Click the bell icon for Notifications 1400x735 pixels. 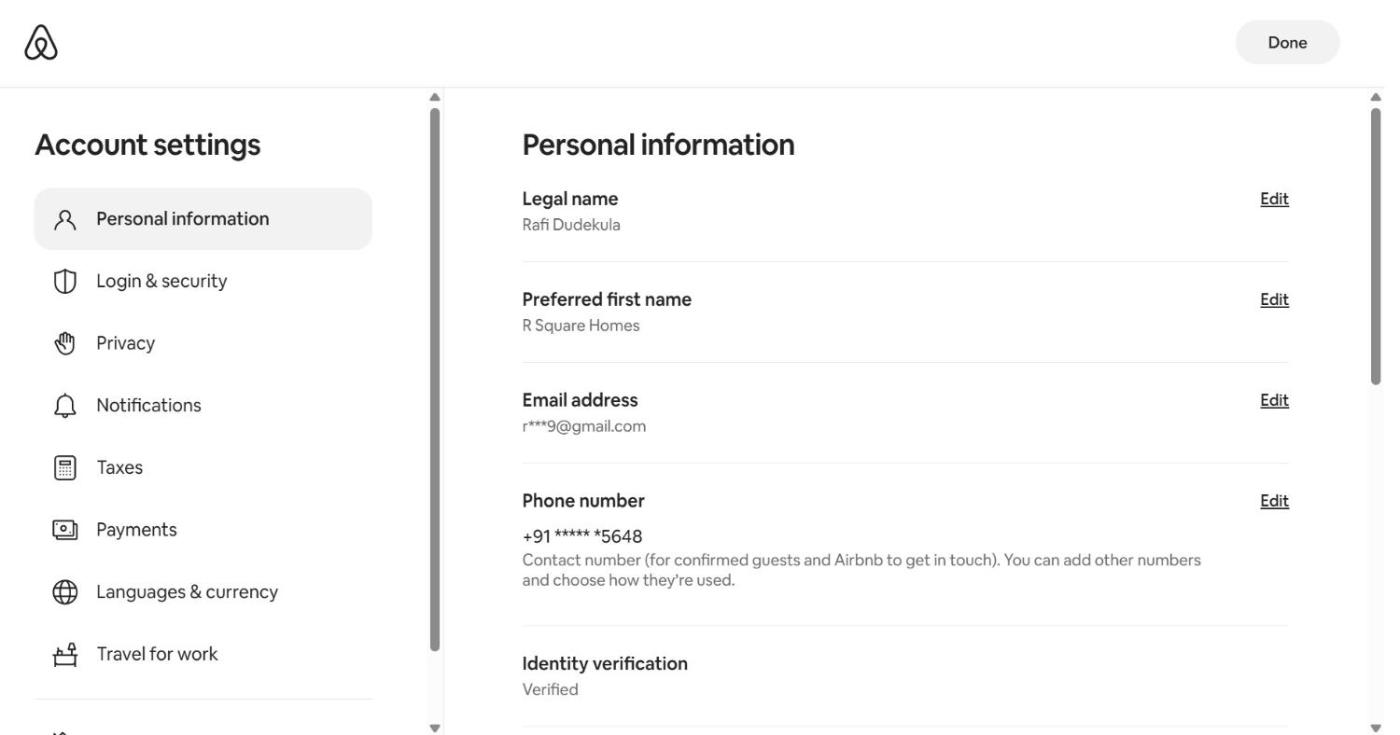click(65, 406)
